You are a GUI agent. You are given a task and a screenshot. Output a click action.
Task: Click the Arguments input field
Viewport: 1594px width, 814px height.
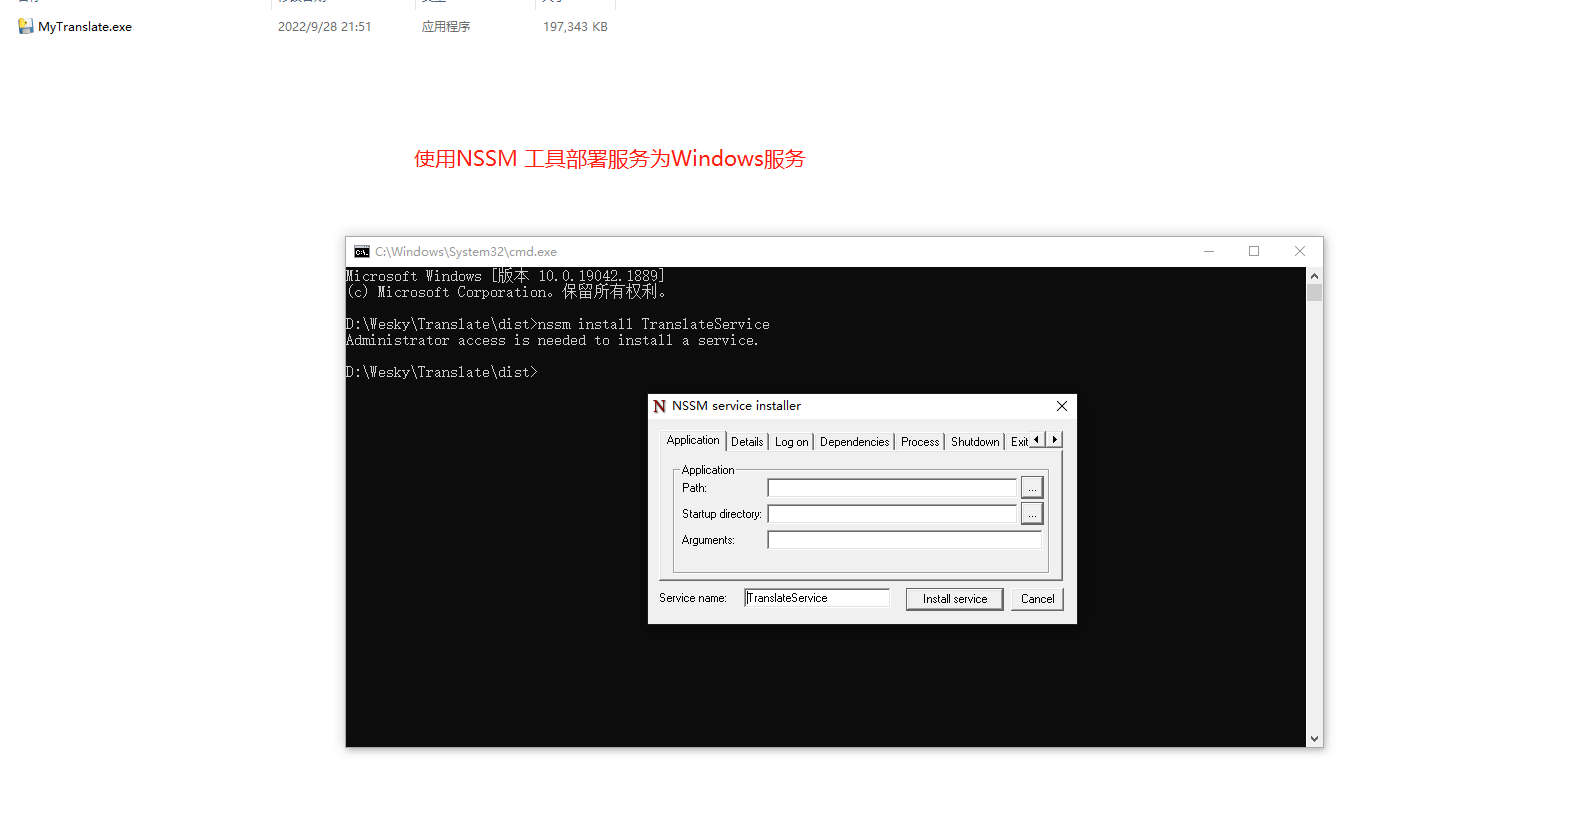pos(905,540)
